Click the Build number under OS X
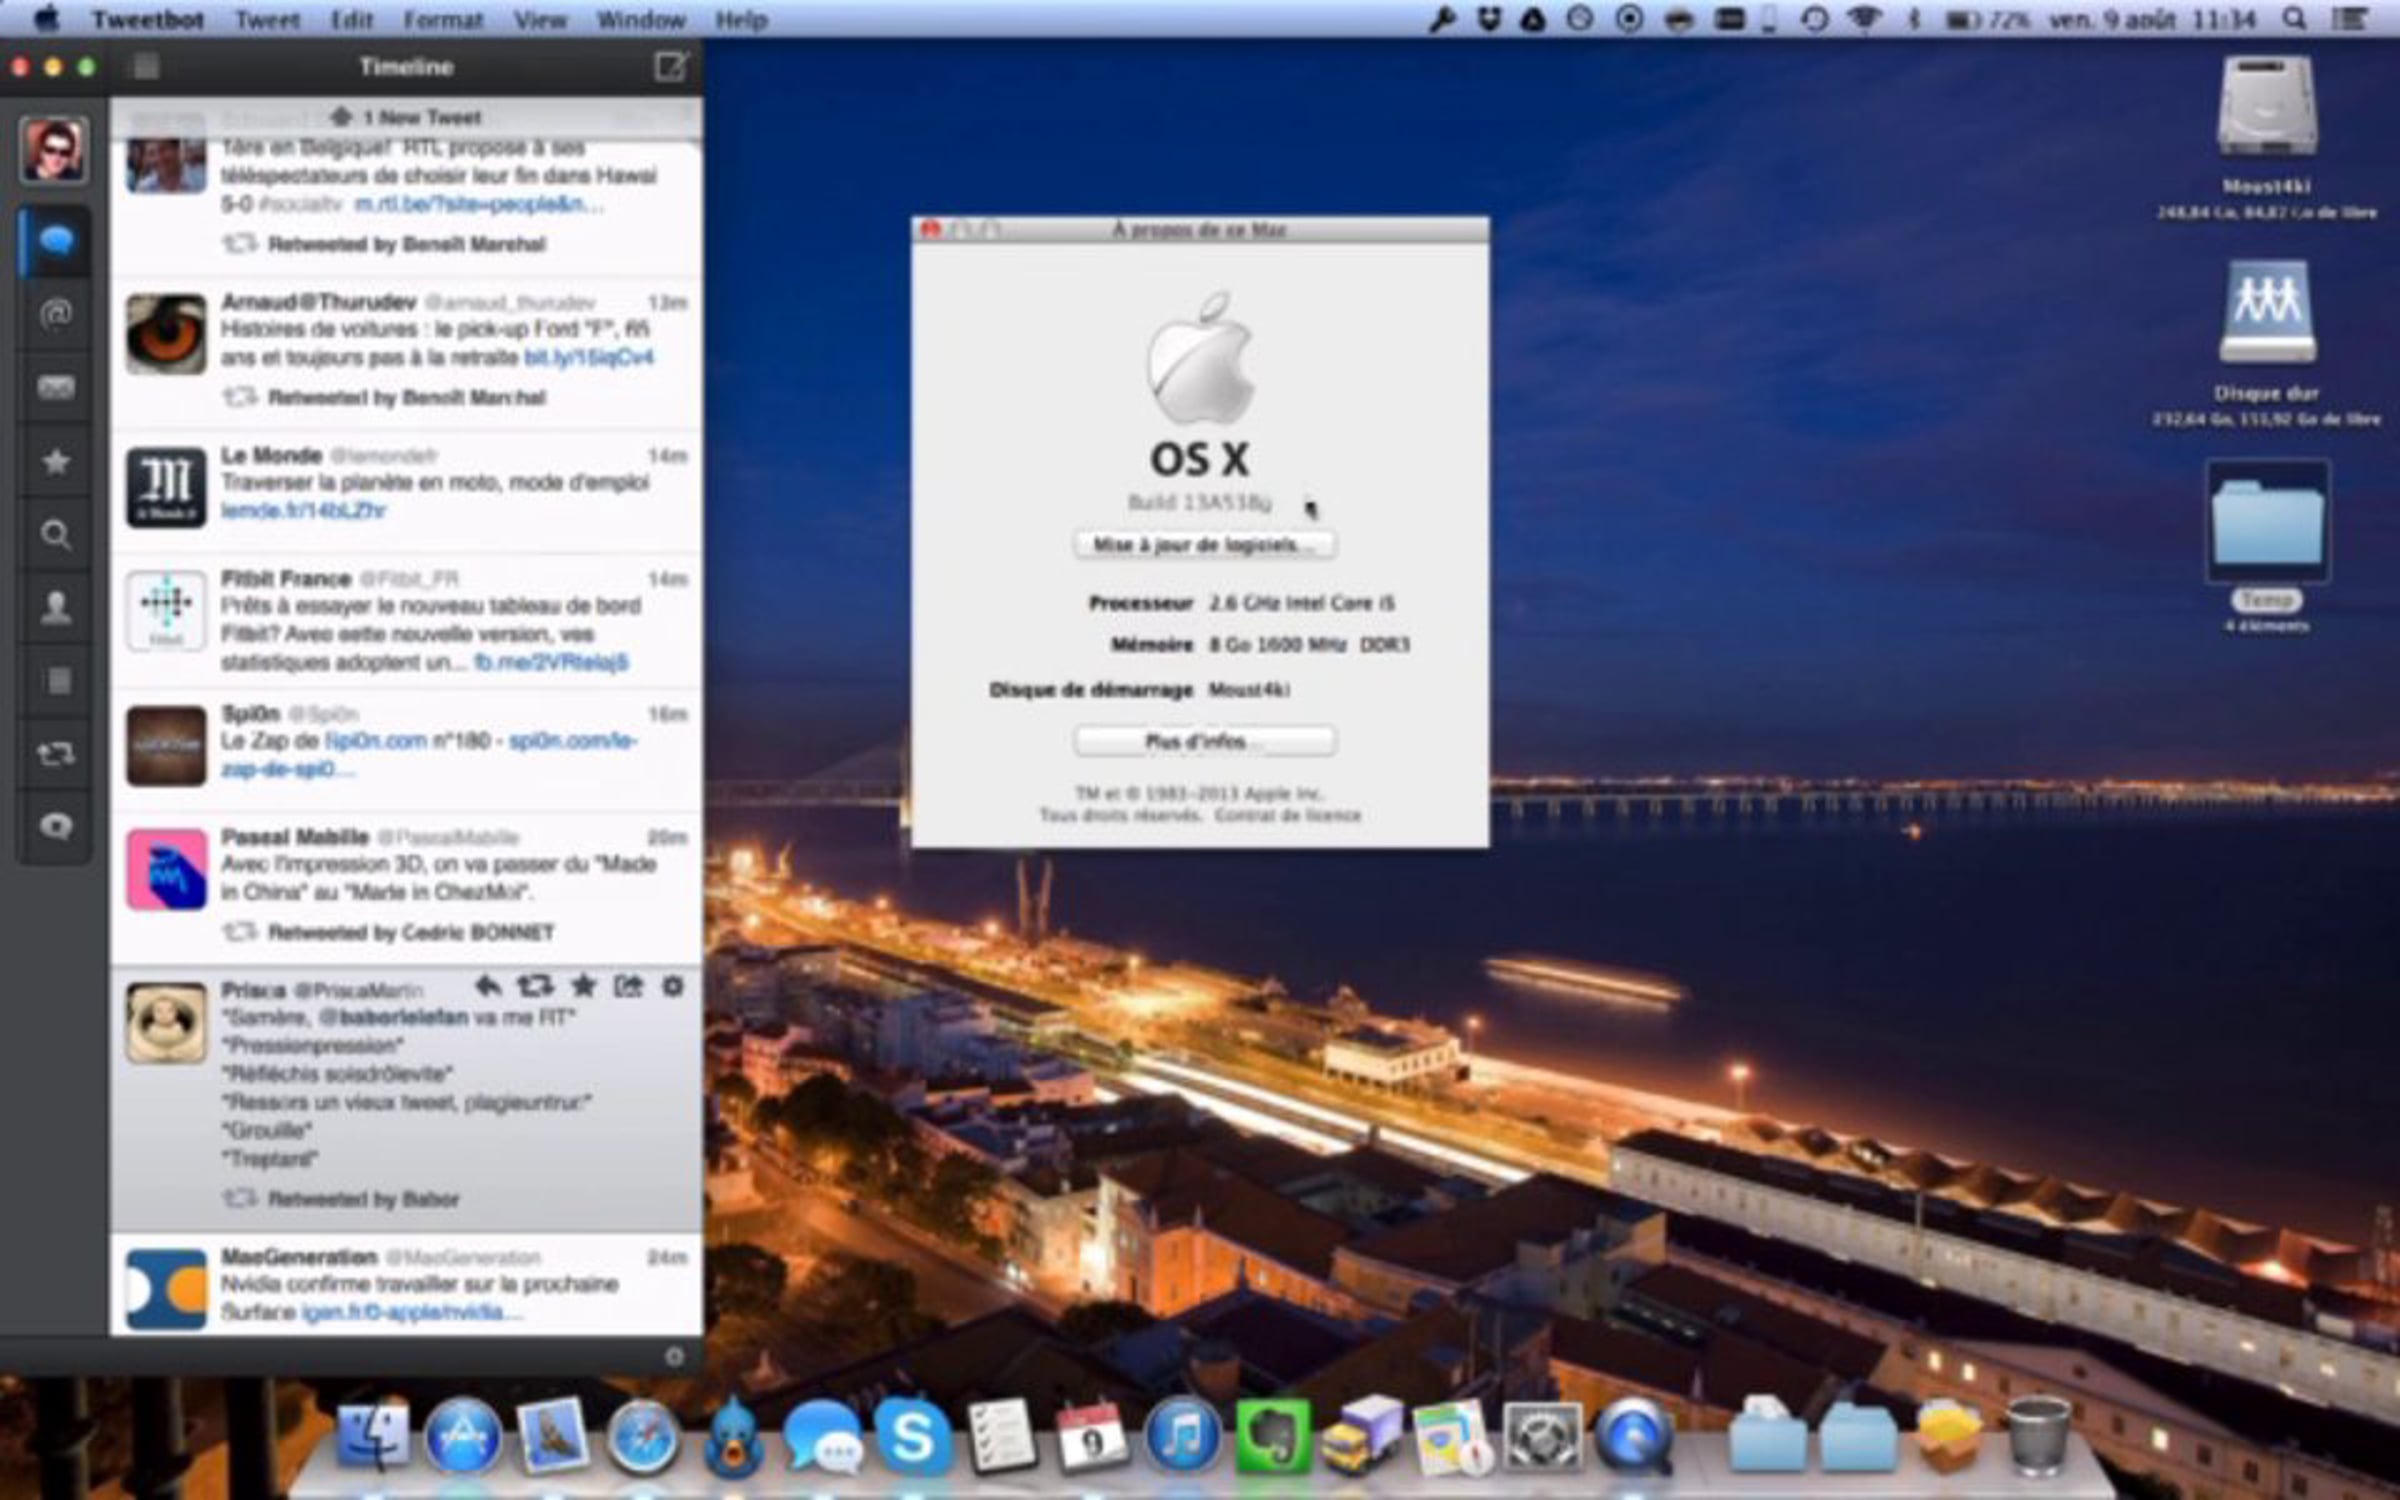This screenshot has width=2400, height=1500. coord(1200,502)
